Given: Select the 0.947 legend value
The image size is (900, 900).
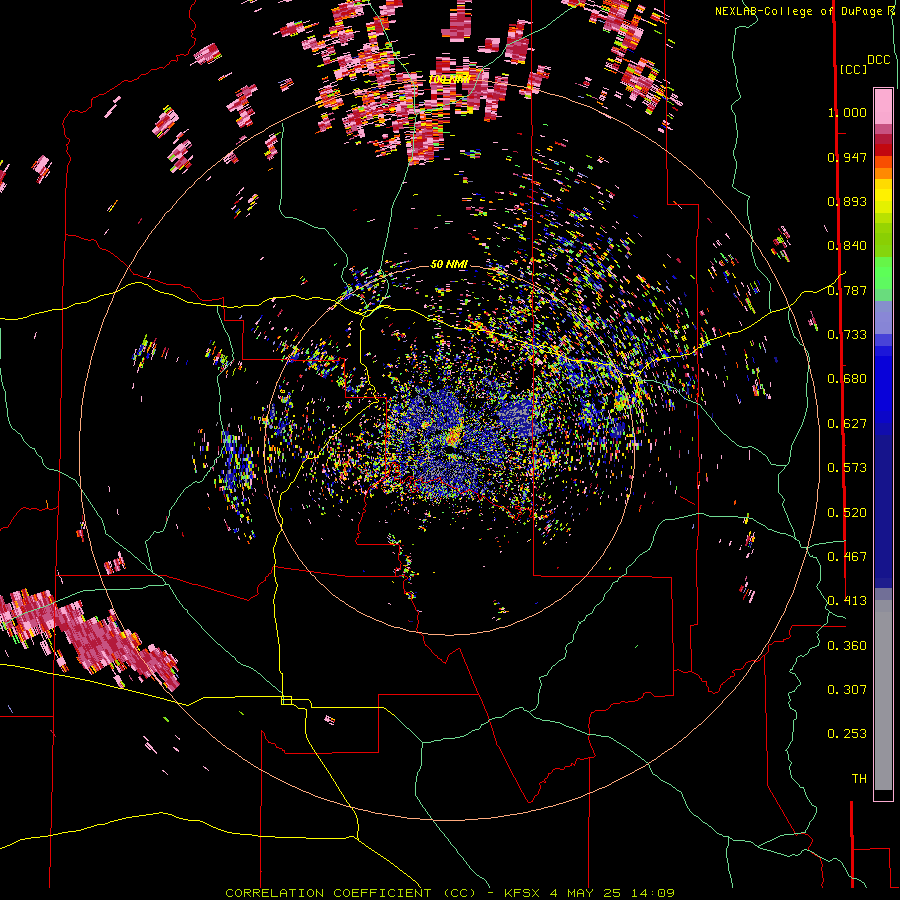Looking at the screenshot, I should [847, 157].
